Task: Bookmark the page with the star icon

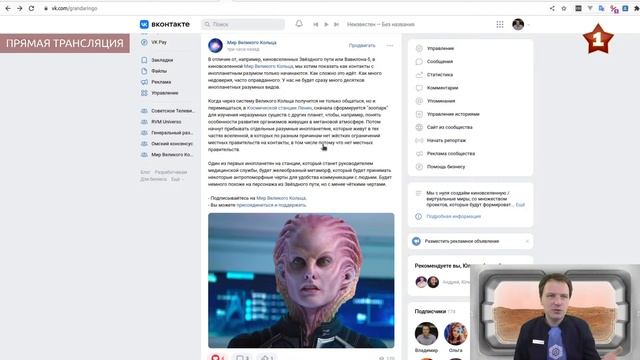Action: coord(564,8)
